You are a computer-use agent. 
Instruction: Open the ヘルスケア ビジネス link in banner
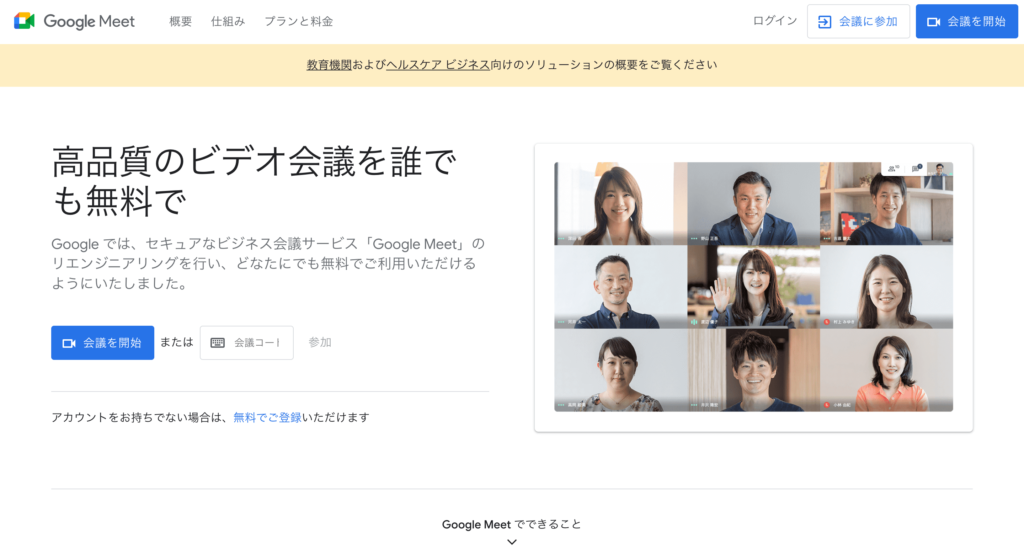click(438, 65)
